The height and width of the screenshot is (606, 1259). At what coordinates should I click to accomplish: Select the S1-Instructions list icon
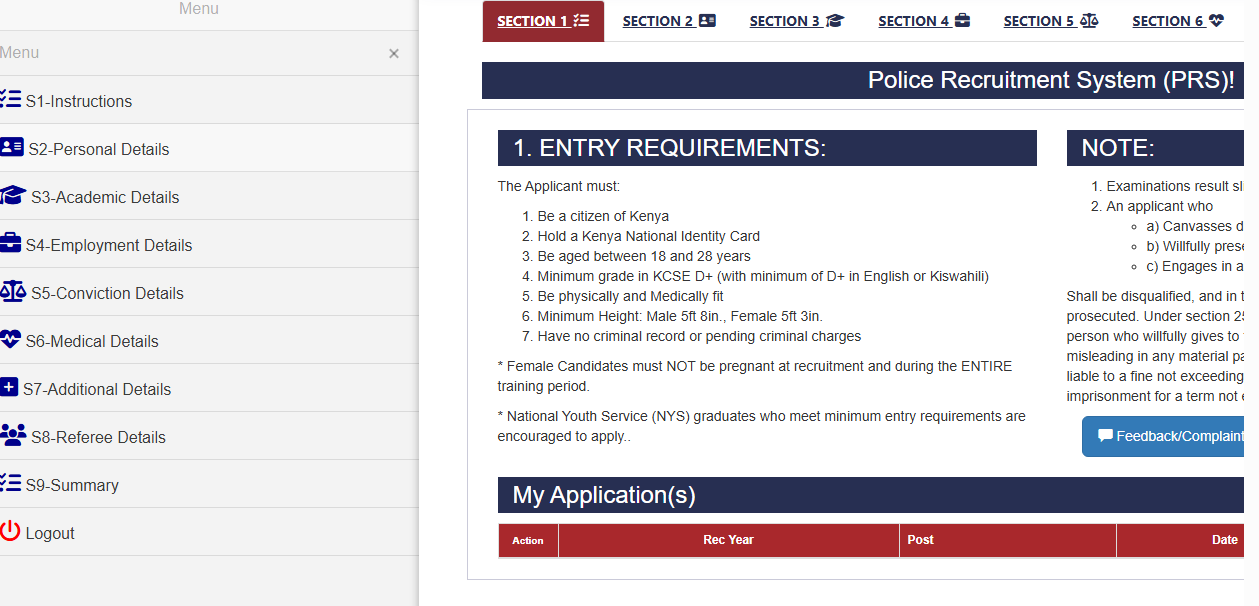[11, 99]
